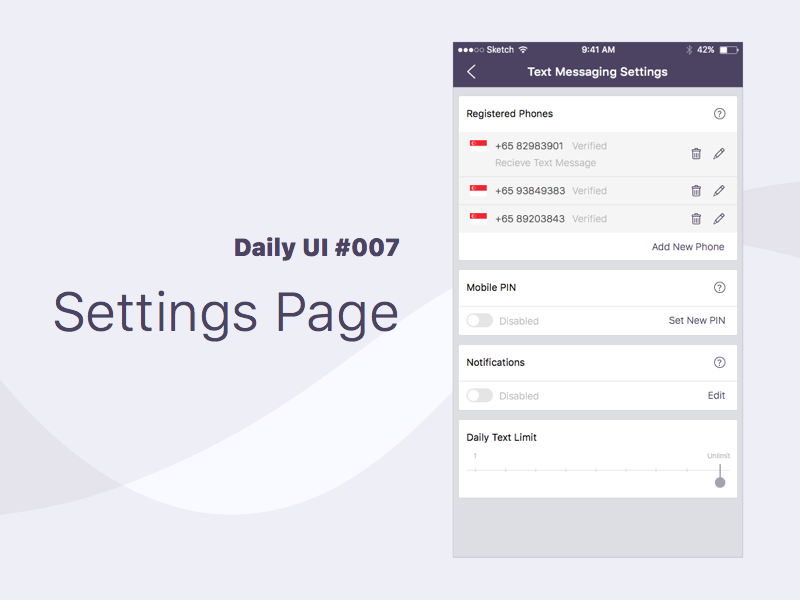Delete the phone number +65 82983901

click(697, 154)
